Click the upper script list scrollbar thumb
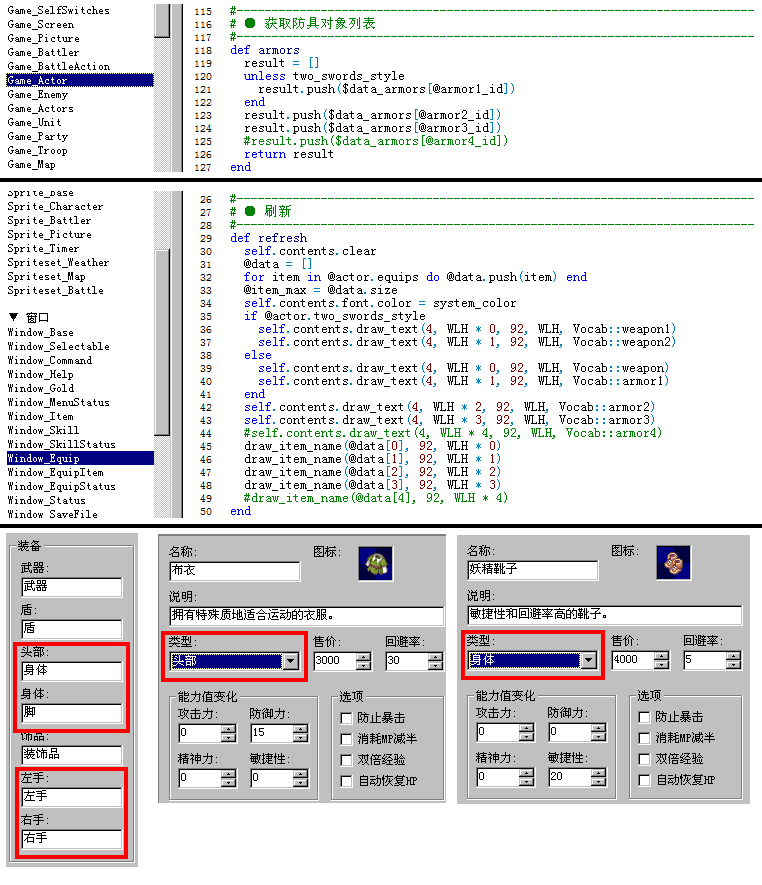762x885 pixels. 162,20
